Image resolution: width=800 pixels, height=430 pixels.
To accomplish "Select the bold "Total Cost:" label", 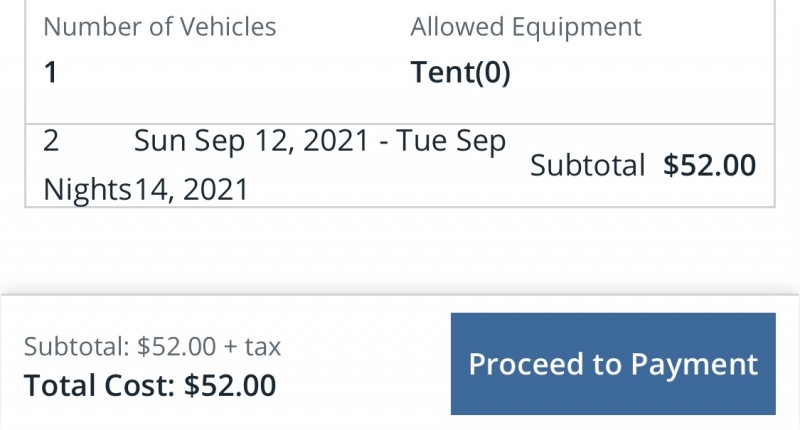I will click(x=100, y=385).
